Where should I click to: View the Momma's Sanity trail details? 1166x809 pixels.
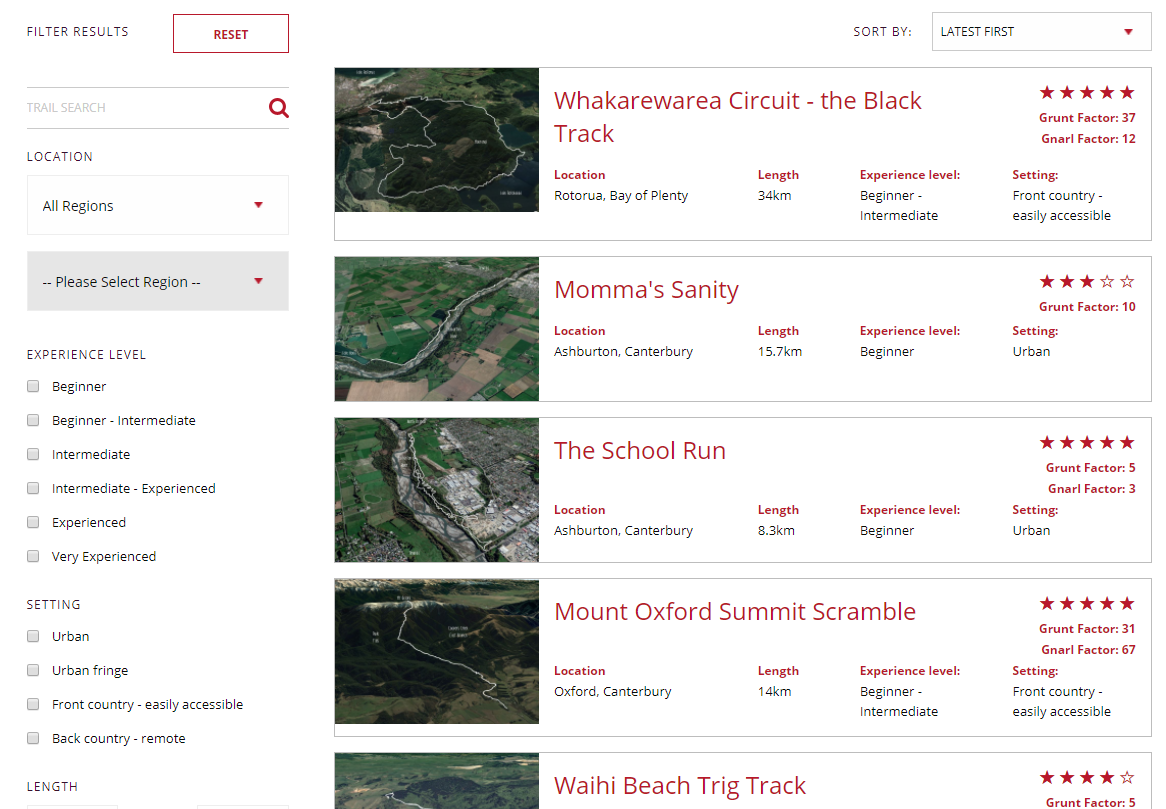click(x=646, y=289)
